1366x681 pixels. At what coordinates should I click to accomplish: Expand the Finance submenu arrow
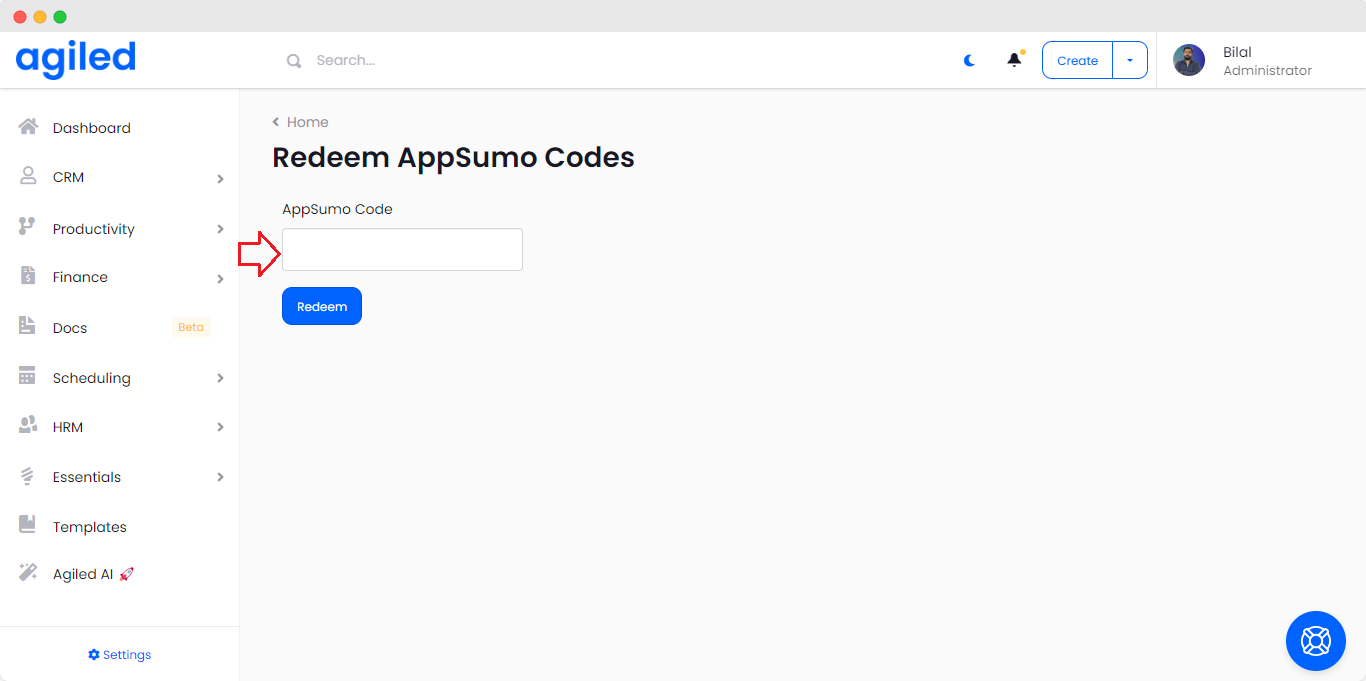coord(220,279)
